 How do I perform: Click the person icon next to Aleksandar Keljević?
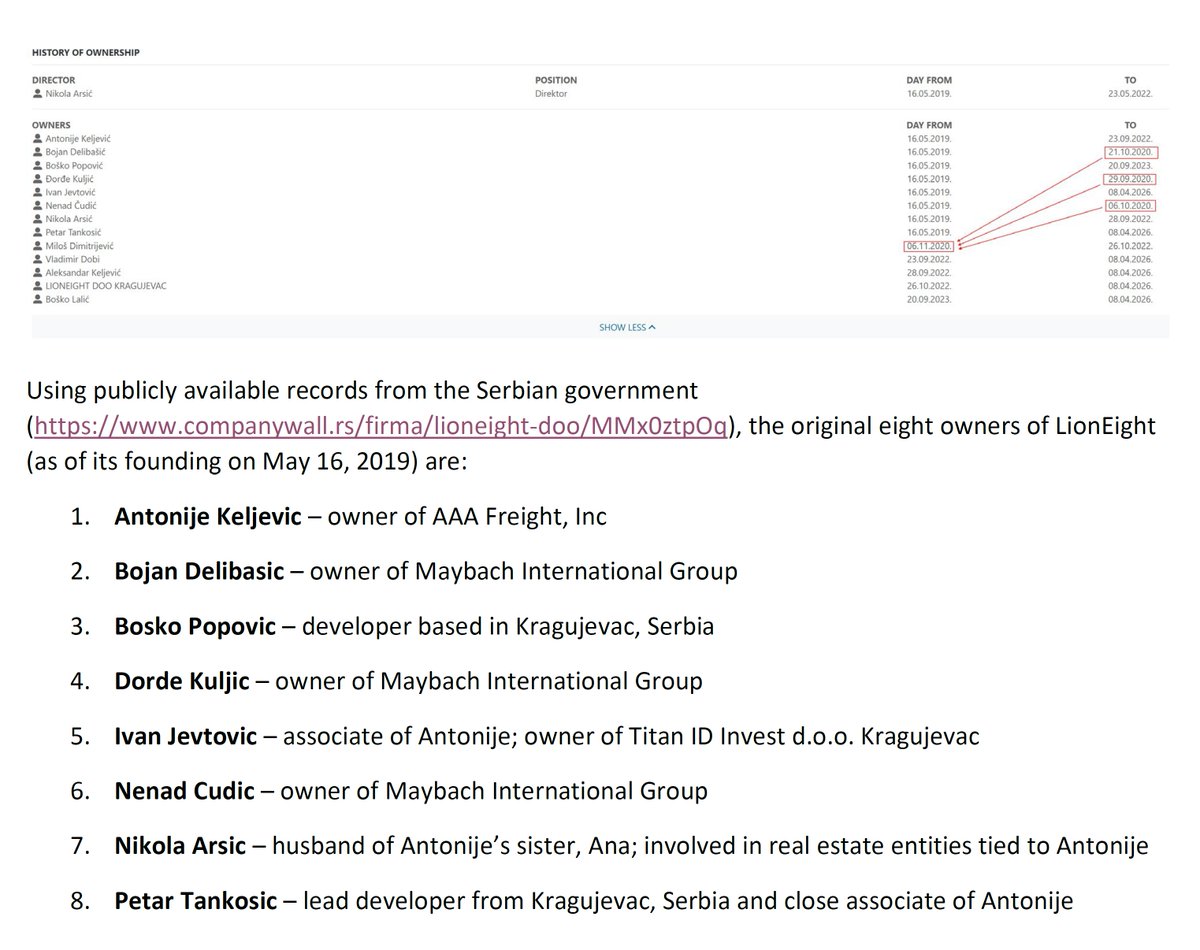pos(38,272)
